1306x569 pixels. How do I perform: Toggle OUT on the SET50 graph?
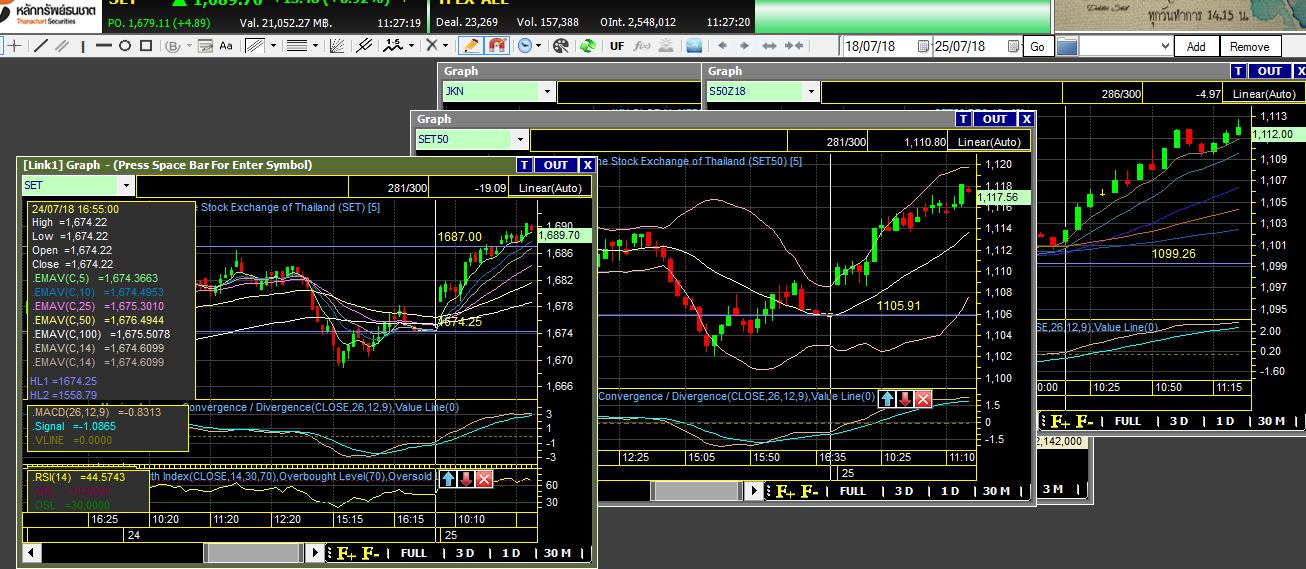coord(995,119)
